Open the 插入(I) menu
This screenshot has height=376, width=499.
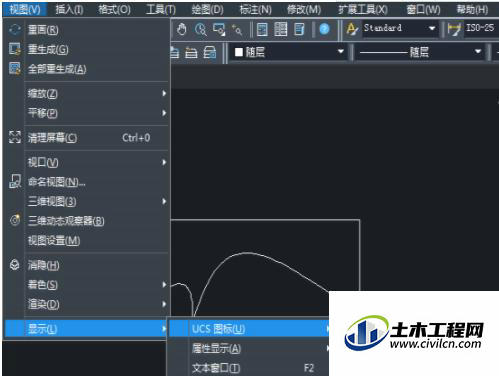(69, 9)
